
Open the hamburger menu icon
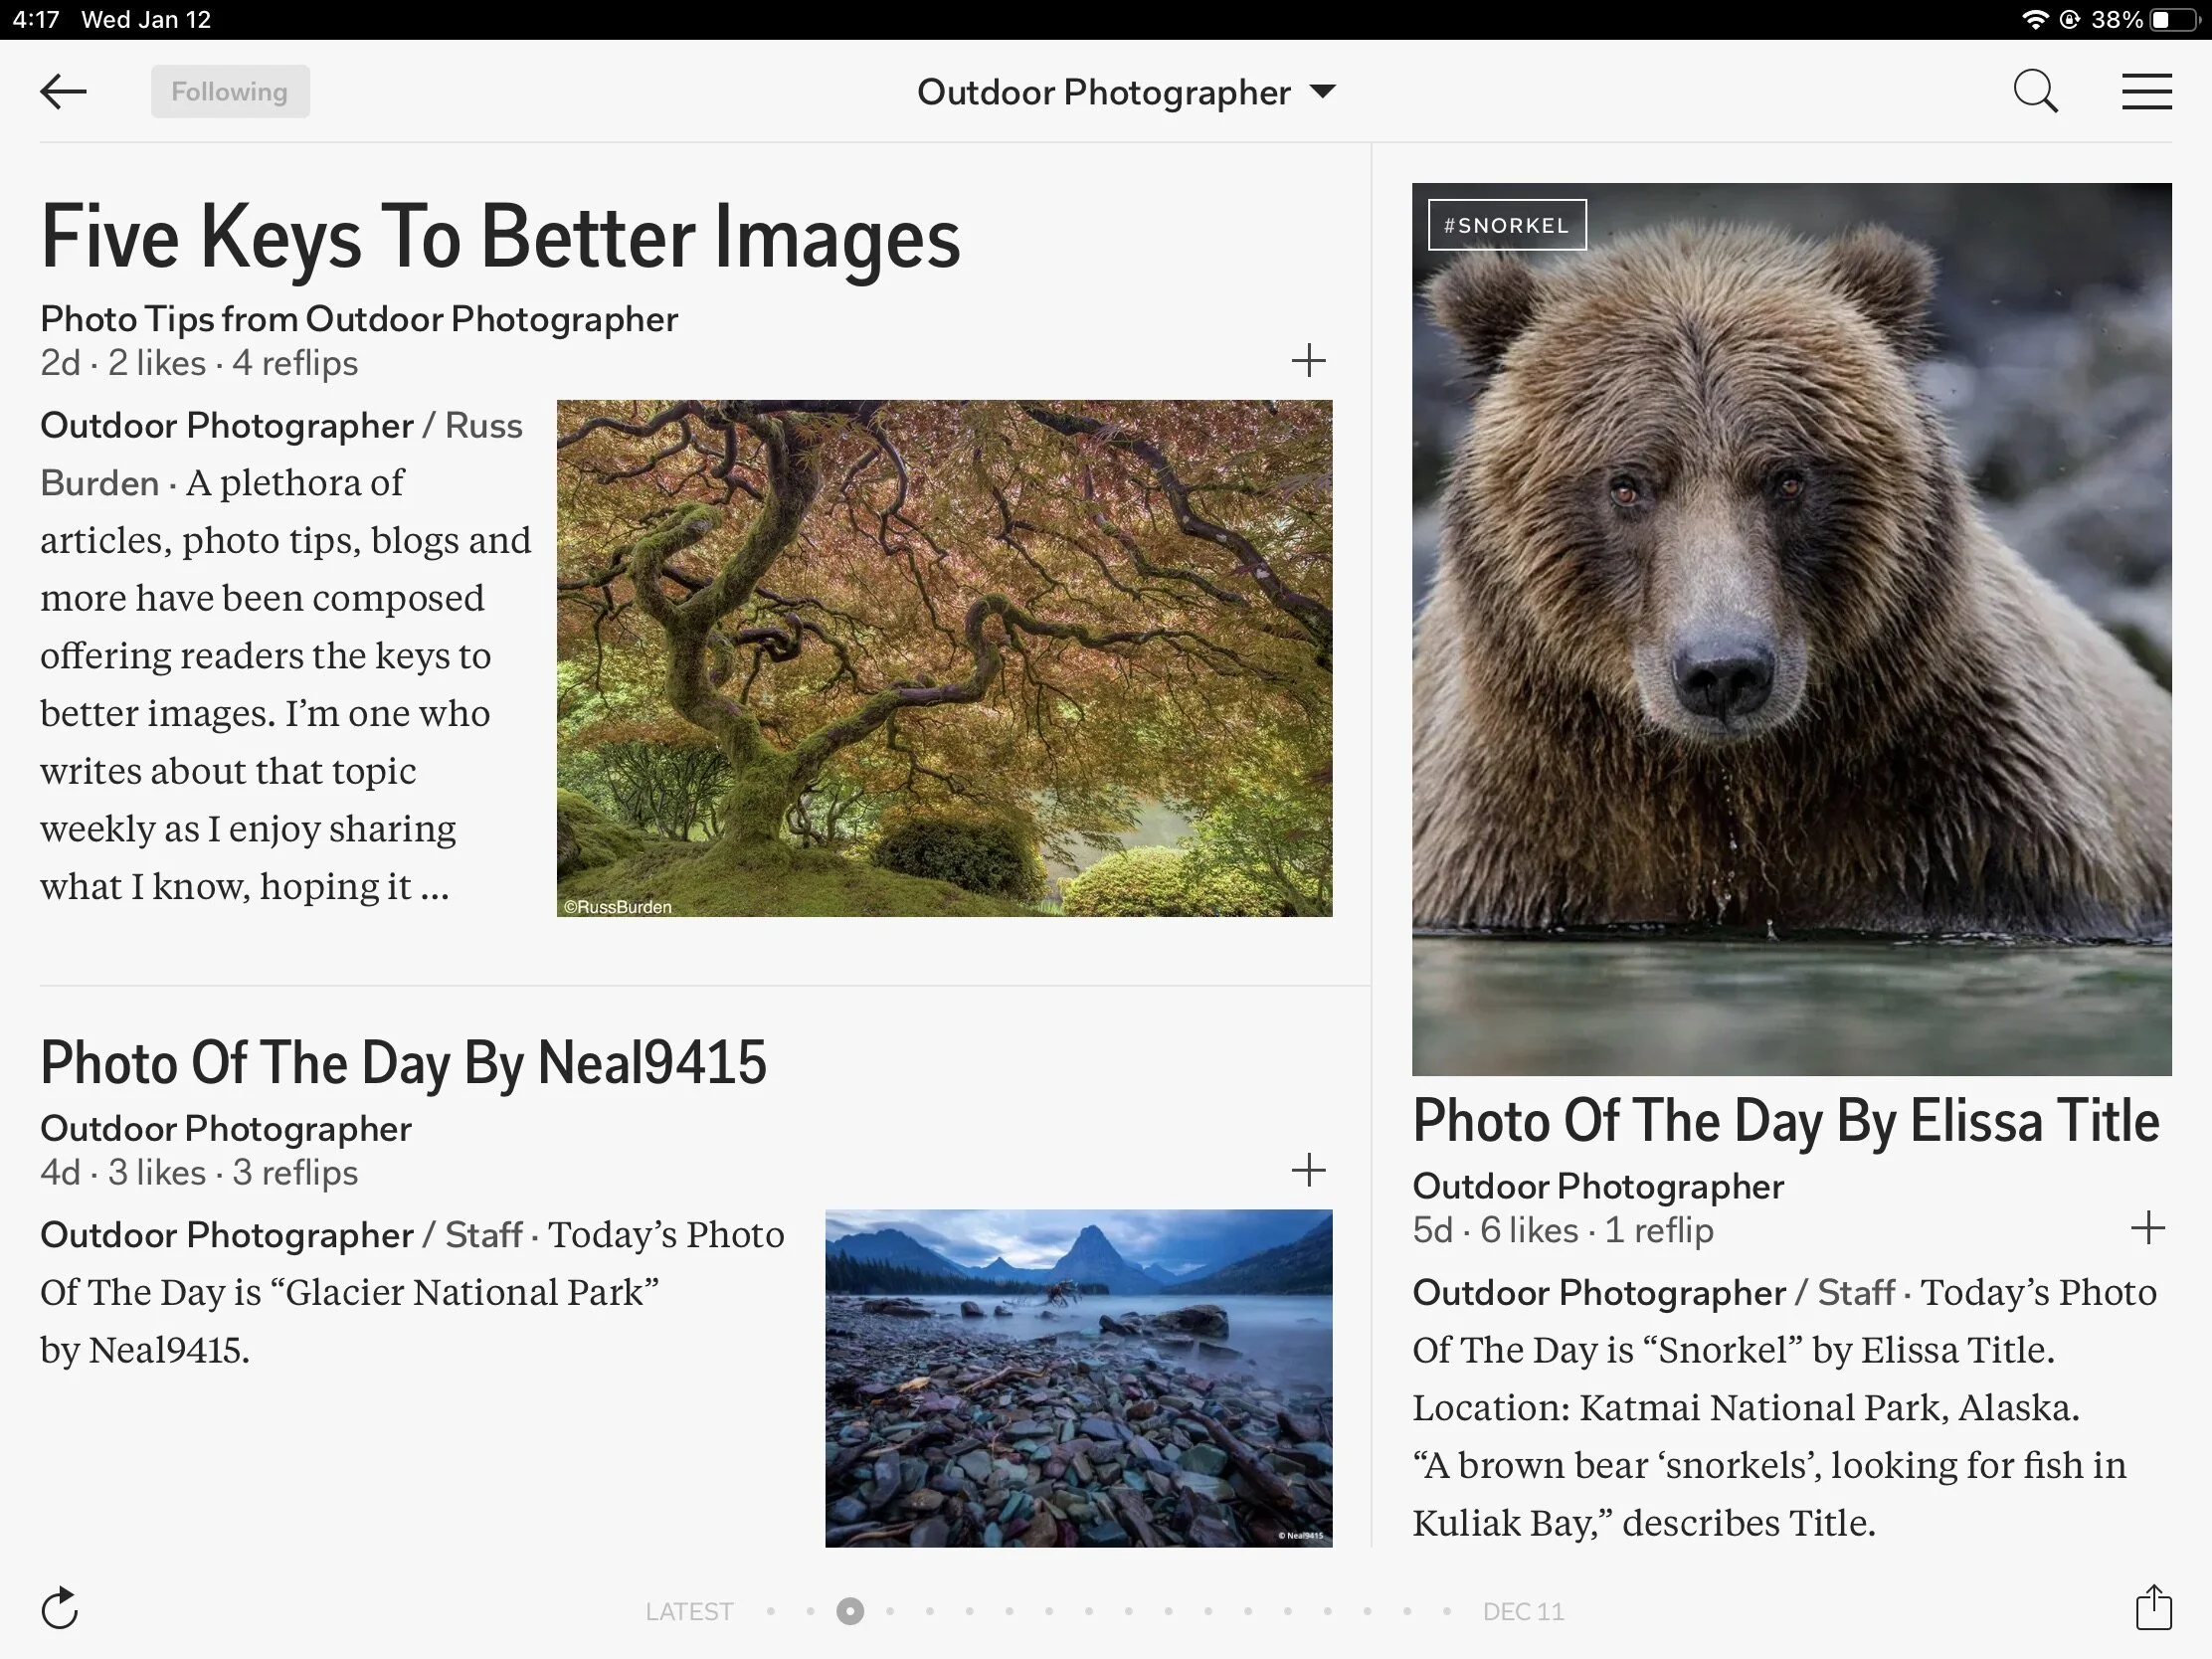(x=2146, y=91)
